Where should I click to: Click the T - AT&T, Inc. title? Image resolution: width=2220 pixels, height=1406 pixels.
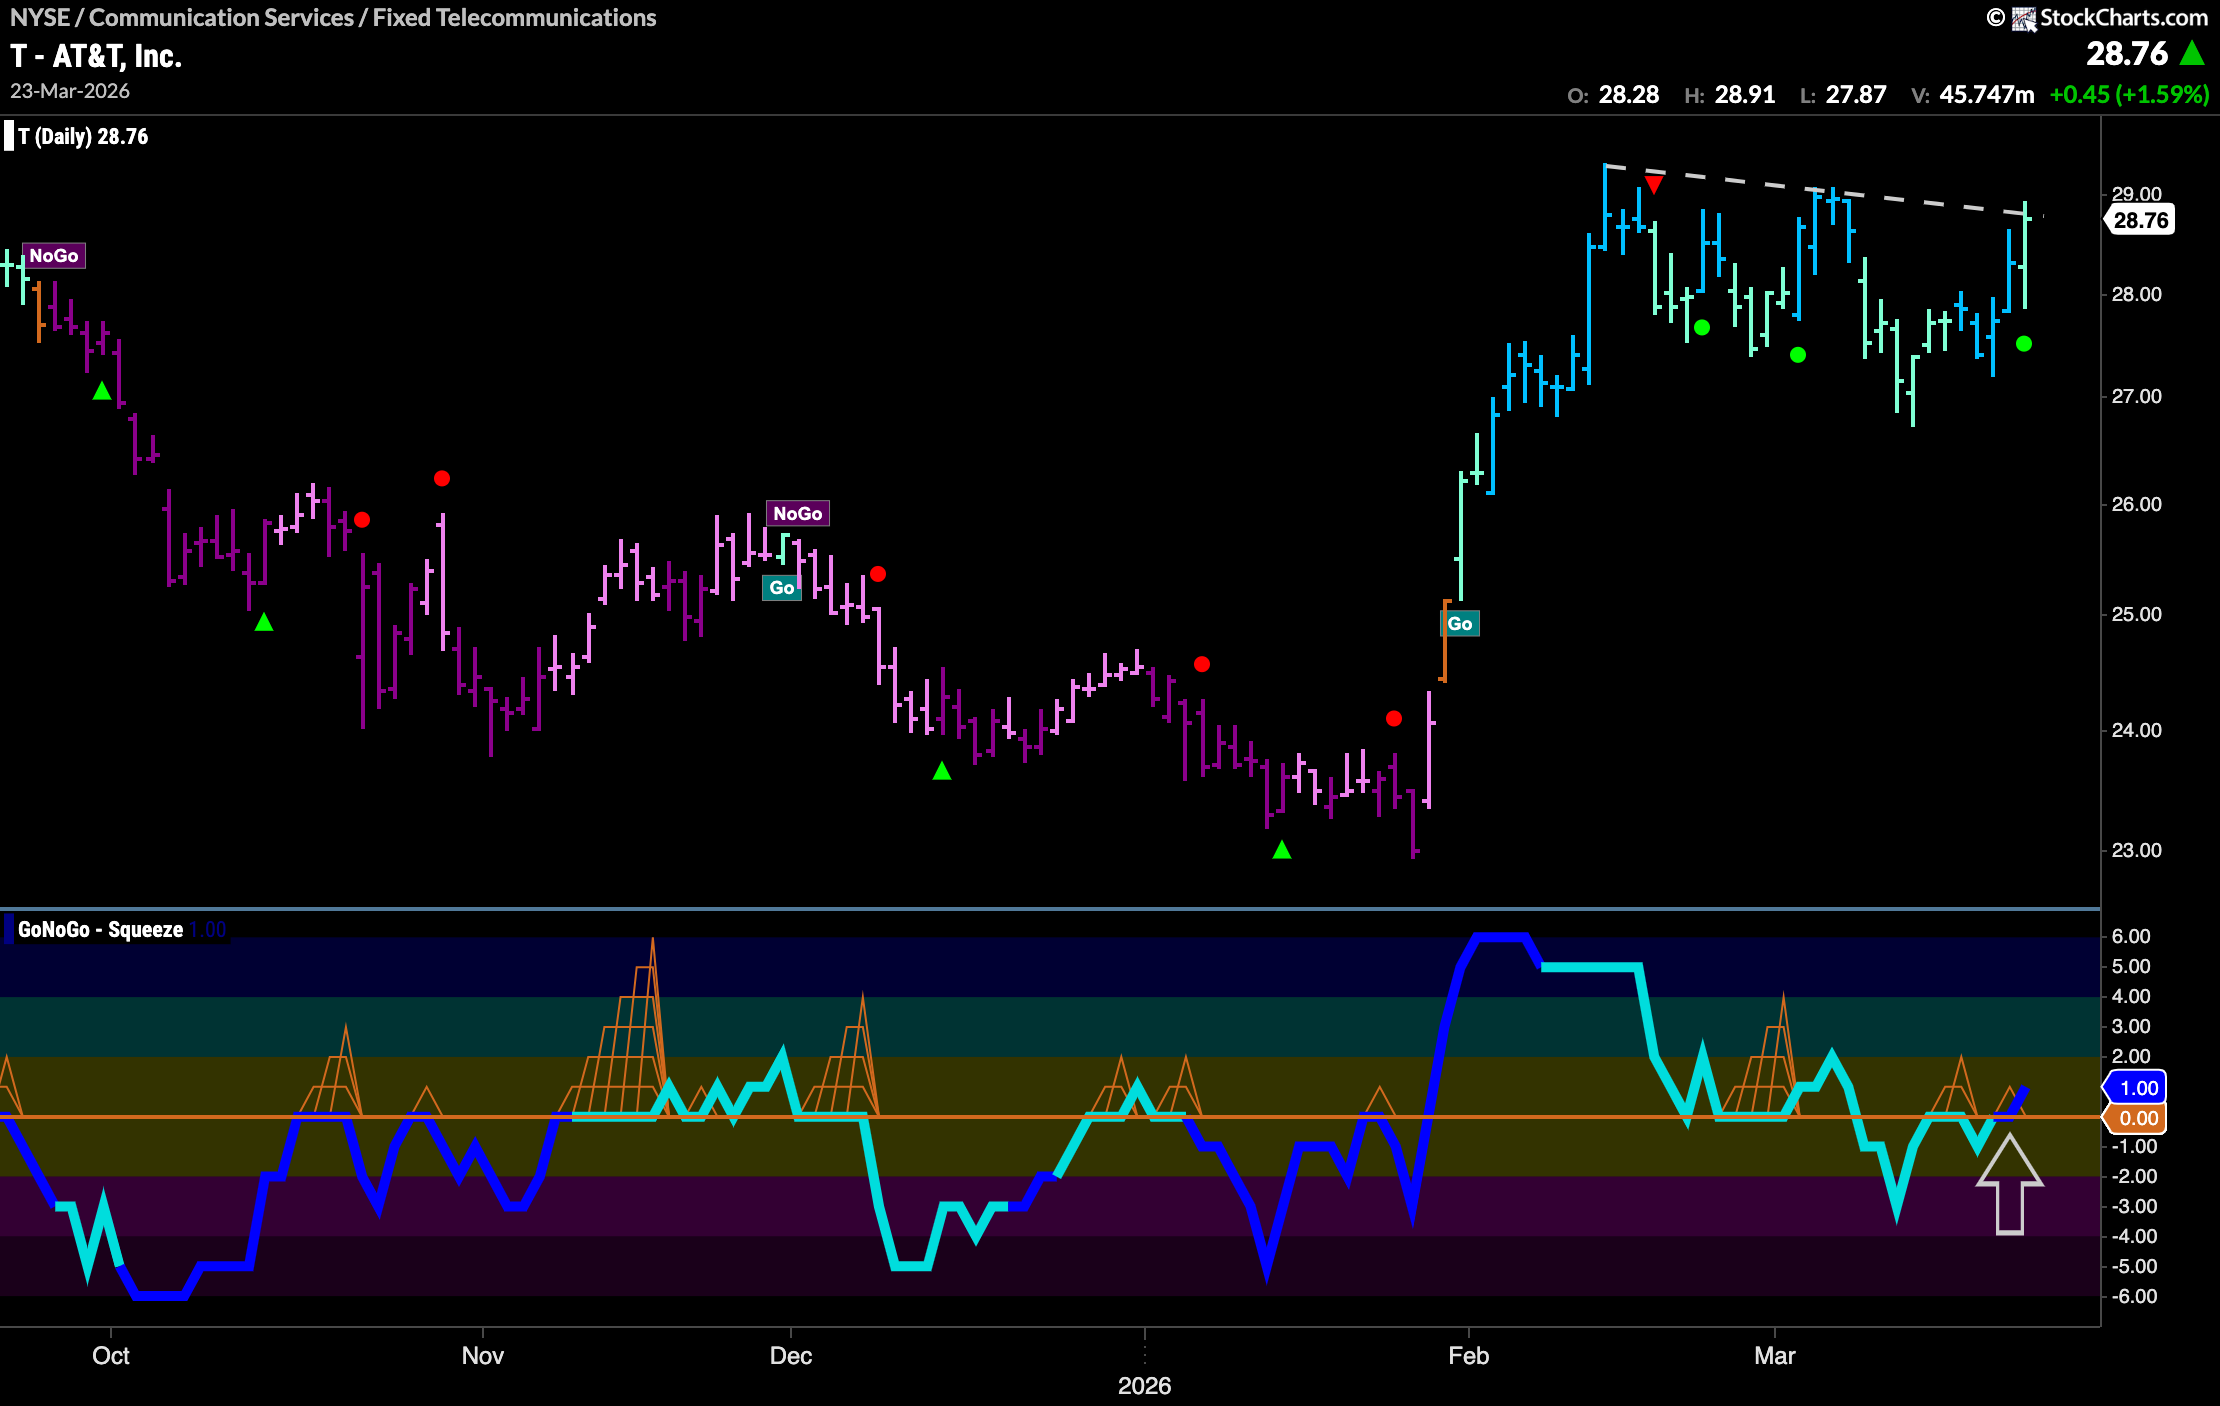click(x=96, y=56)
